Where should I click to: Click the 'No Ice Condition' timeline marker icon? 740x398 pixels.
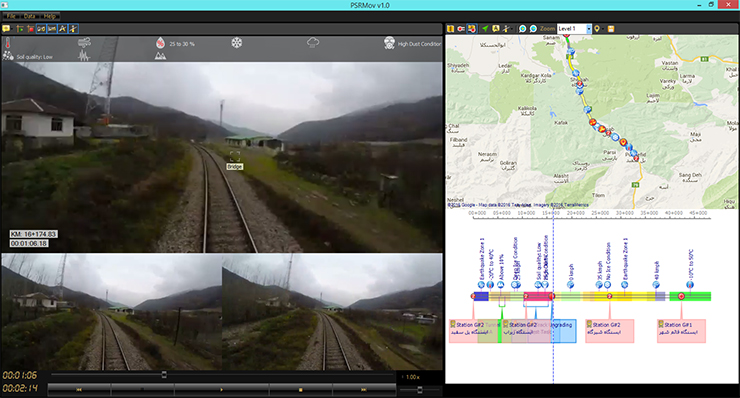point(607,285)
